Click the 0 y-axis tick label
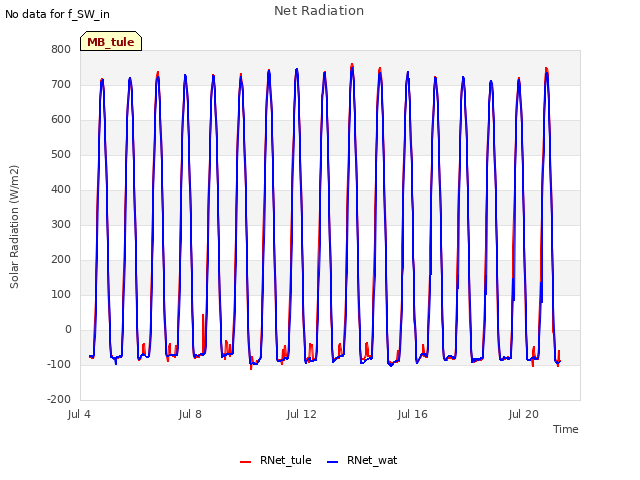Screen dimensions: 640x480 (x=68, y=330)
